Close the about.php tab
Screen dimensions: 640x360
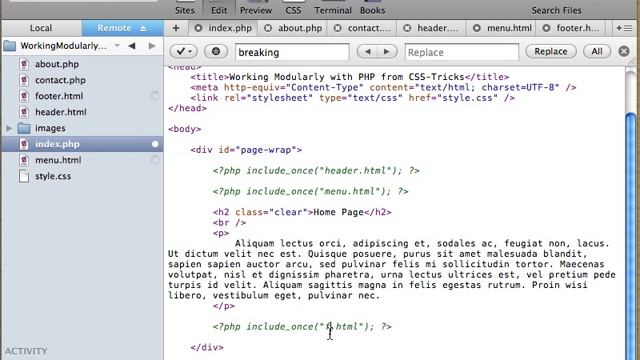click(x=268, y=28)
